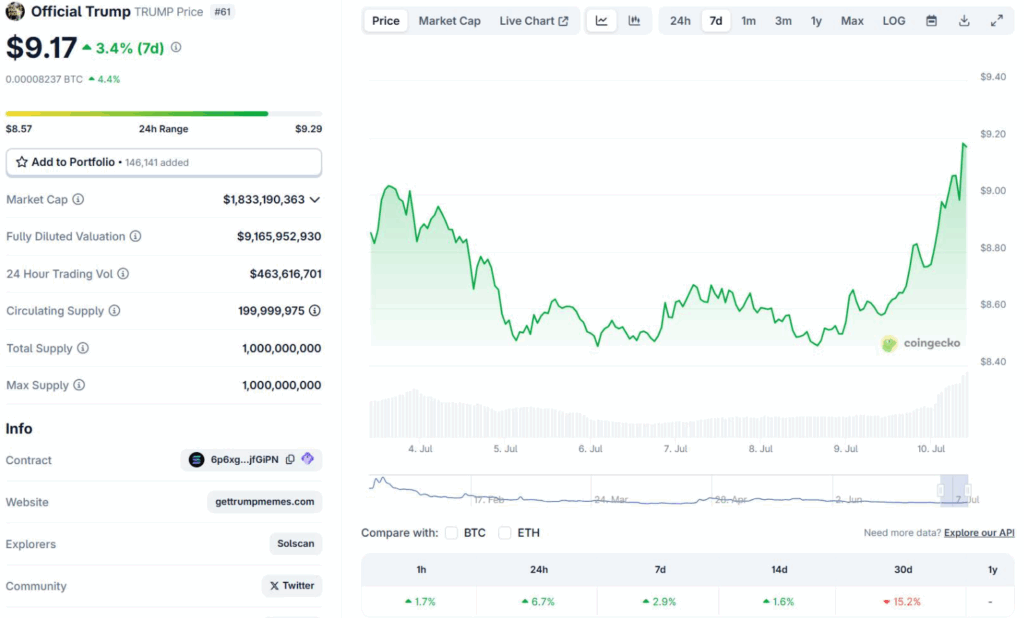Image resolution: width=1024 pixels, height=618 pixels.
Task: Switch to line chart view
Action: (601, 21)
